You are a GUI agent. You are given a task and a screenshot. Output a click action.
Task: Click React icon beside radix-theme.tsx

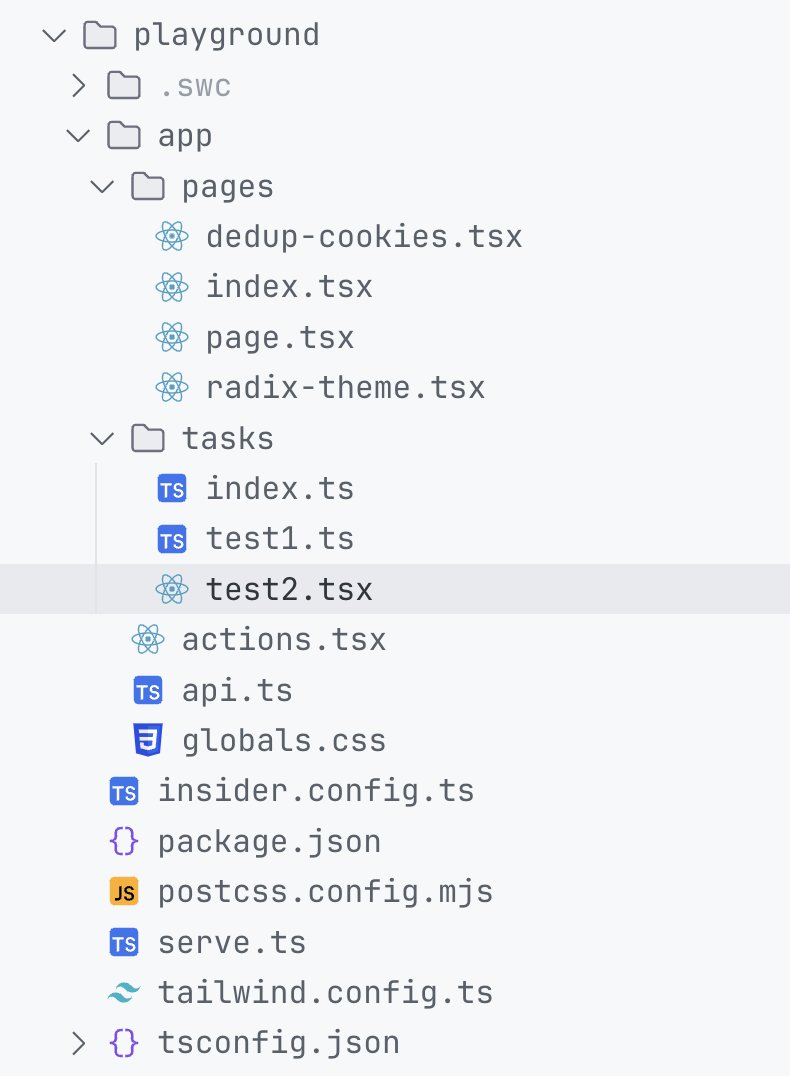pos(172,388)
